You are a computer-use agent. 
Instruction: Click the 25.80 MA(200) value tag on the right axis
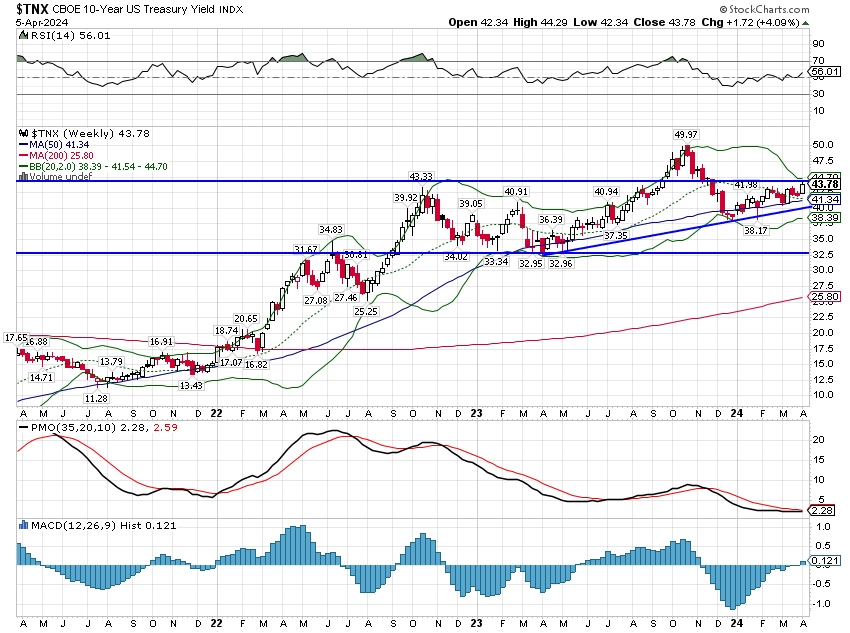(825, 296)
